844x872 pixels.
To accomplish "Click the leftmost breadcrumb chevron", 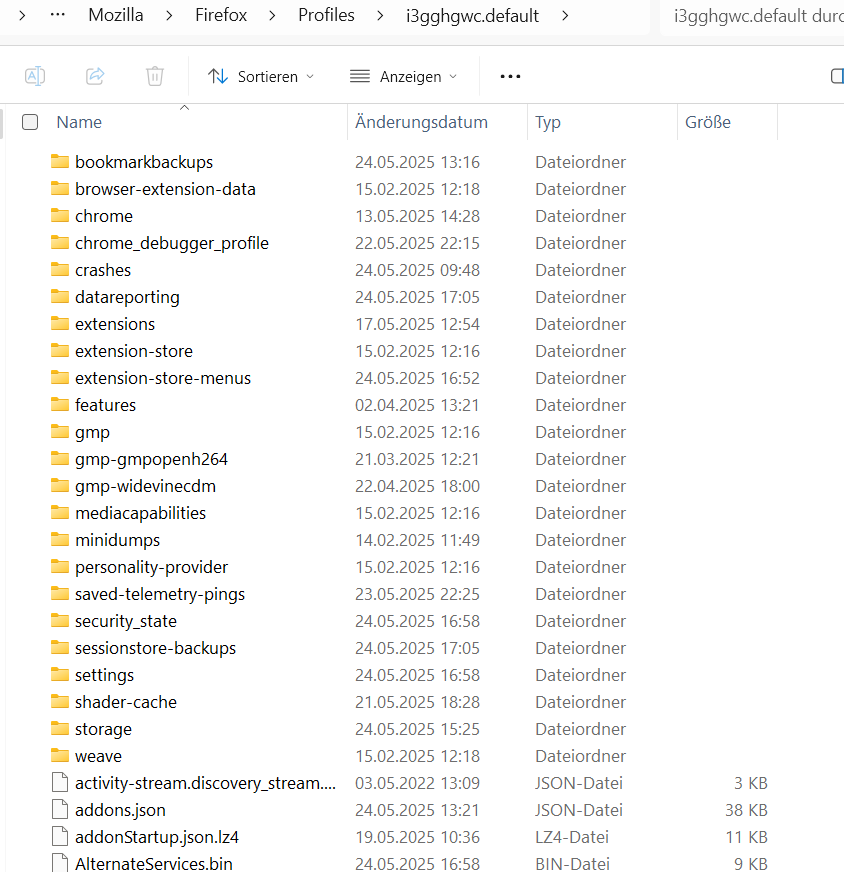I will (x=22, y=16).
